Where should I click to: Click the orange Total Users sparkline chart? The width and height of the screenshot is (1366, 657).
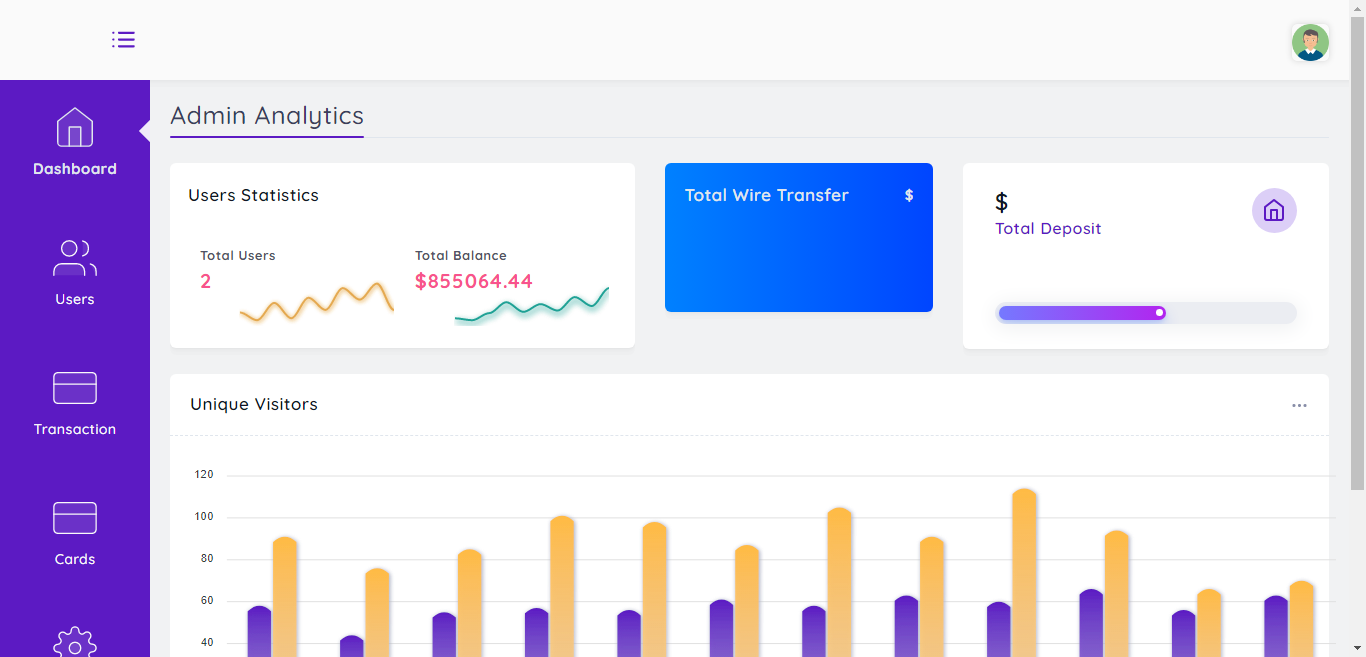click(x=317, y=301)
